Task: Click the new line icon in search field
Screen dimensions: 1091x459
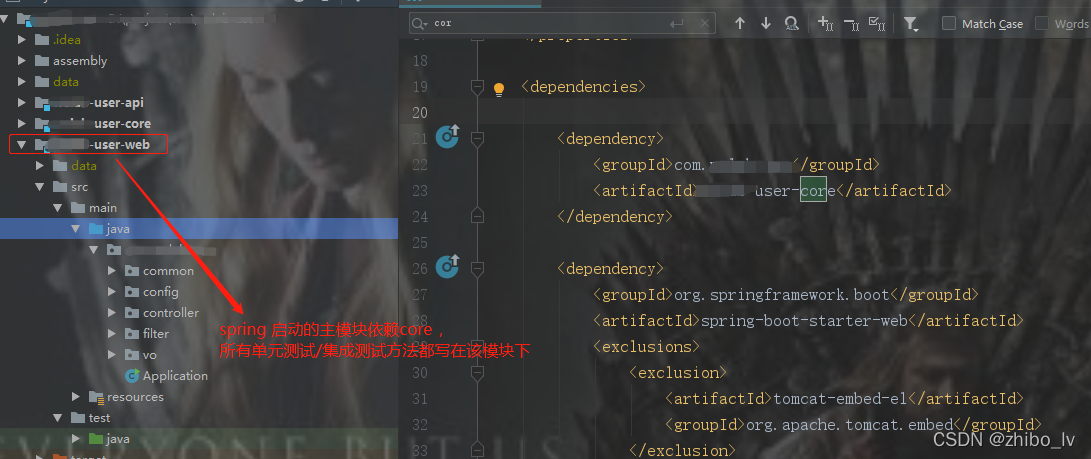Action: [676, 24]
